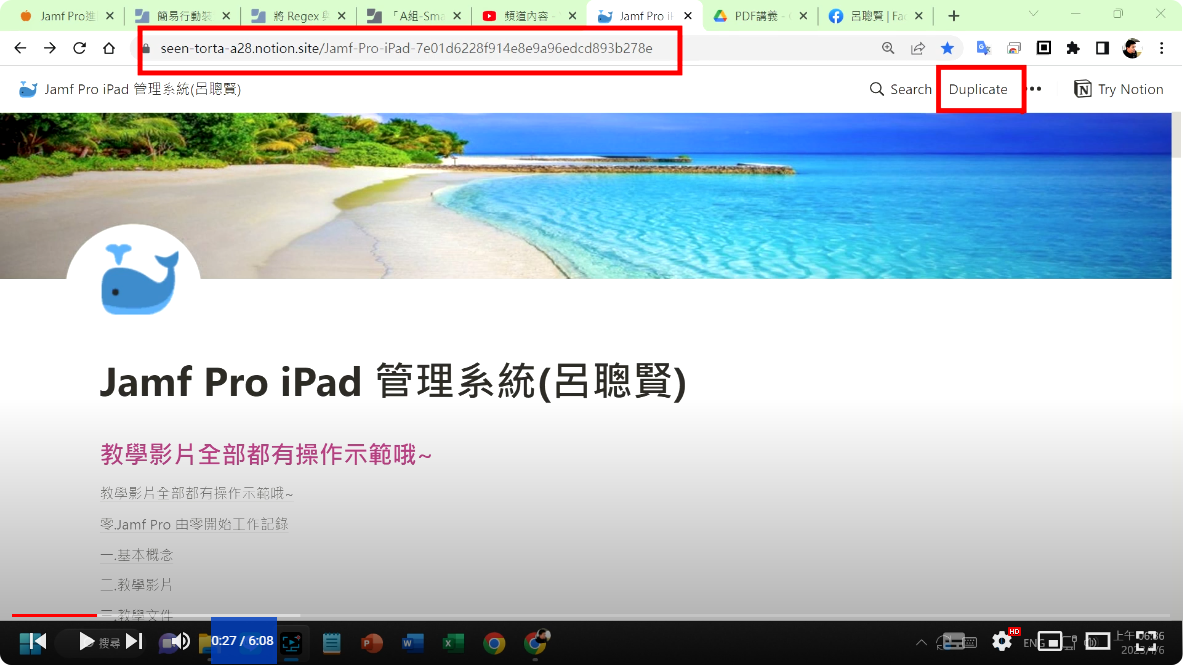Image resolution: width=1190 pixels, height=667 pixels.
Task: Open the Chrome with profile taskbar icon
Action: point(536,643)
